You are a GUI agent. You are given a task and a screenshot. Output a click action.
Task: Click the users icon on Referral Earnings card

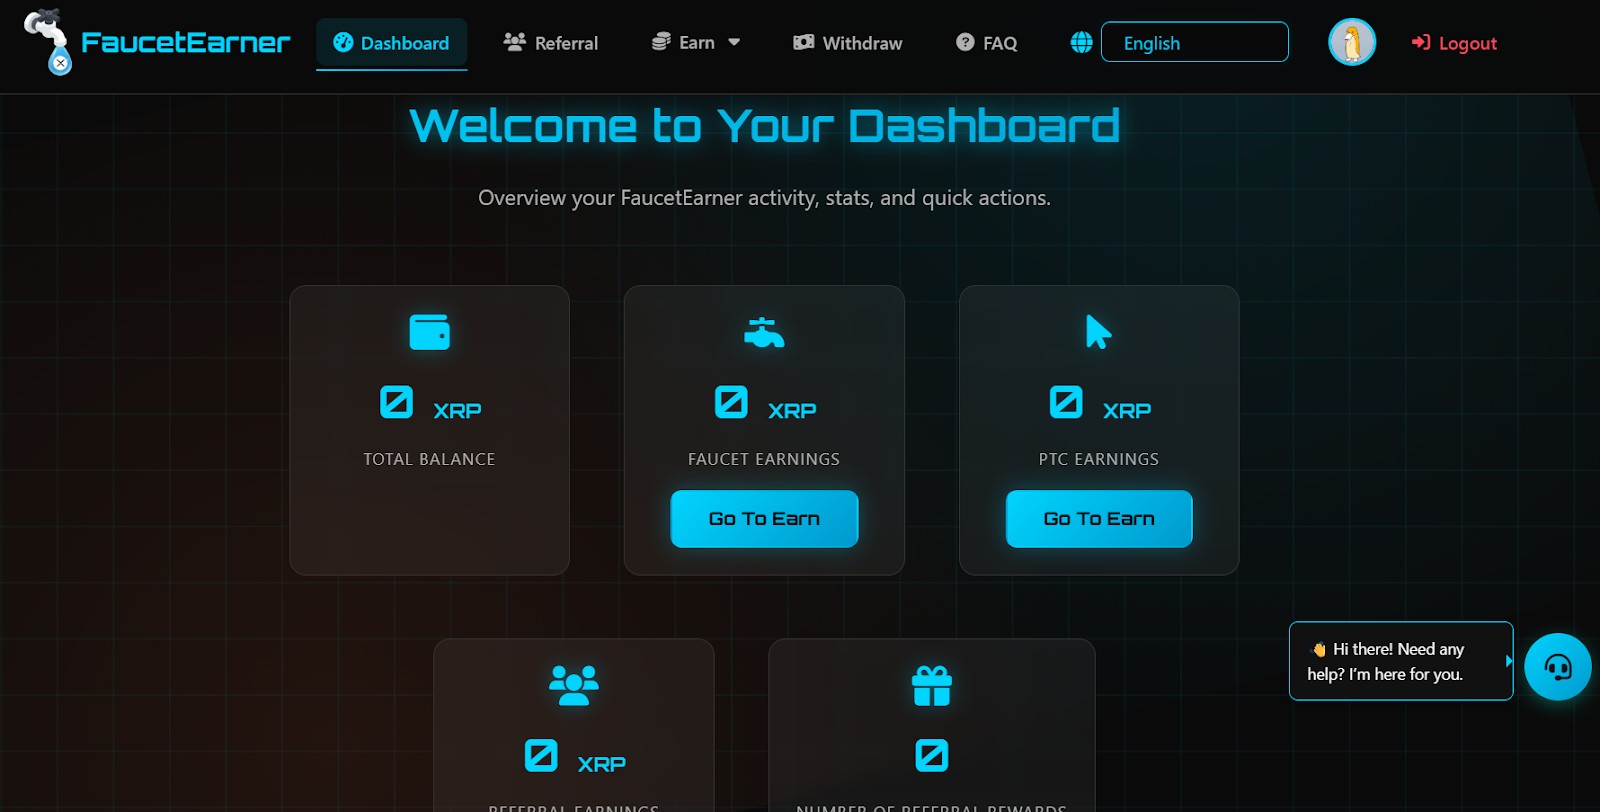pyautogui.click(x=574, y=686)
